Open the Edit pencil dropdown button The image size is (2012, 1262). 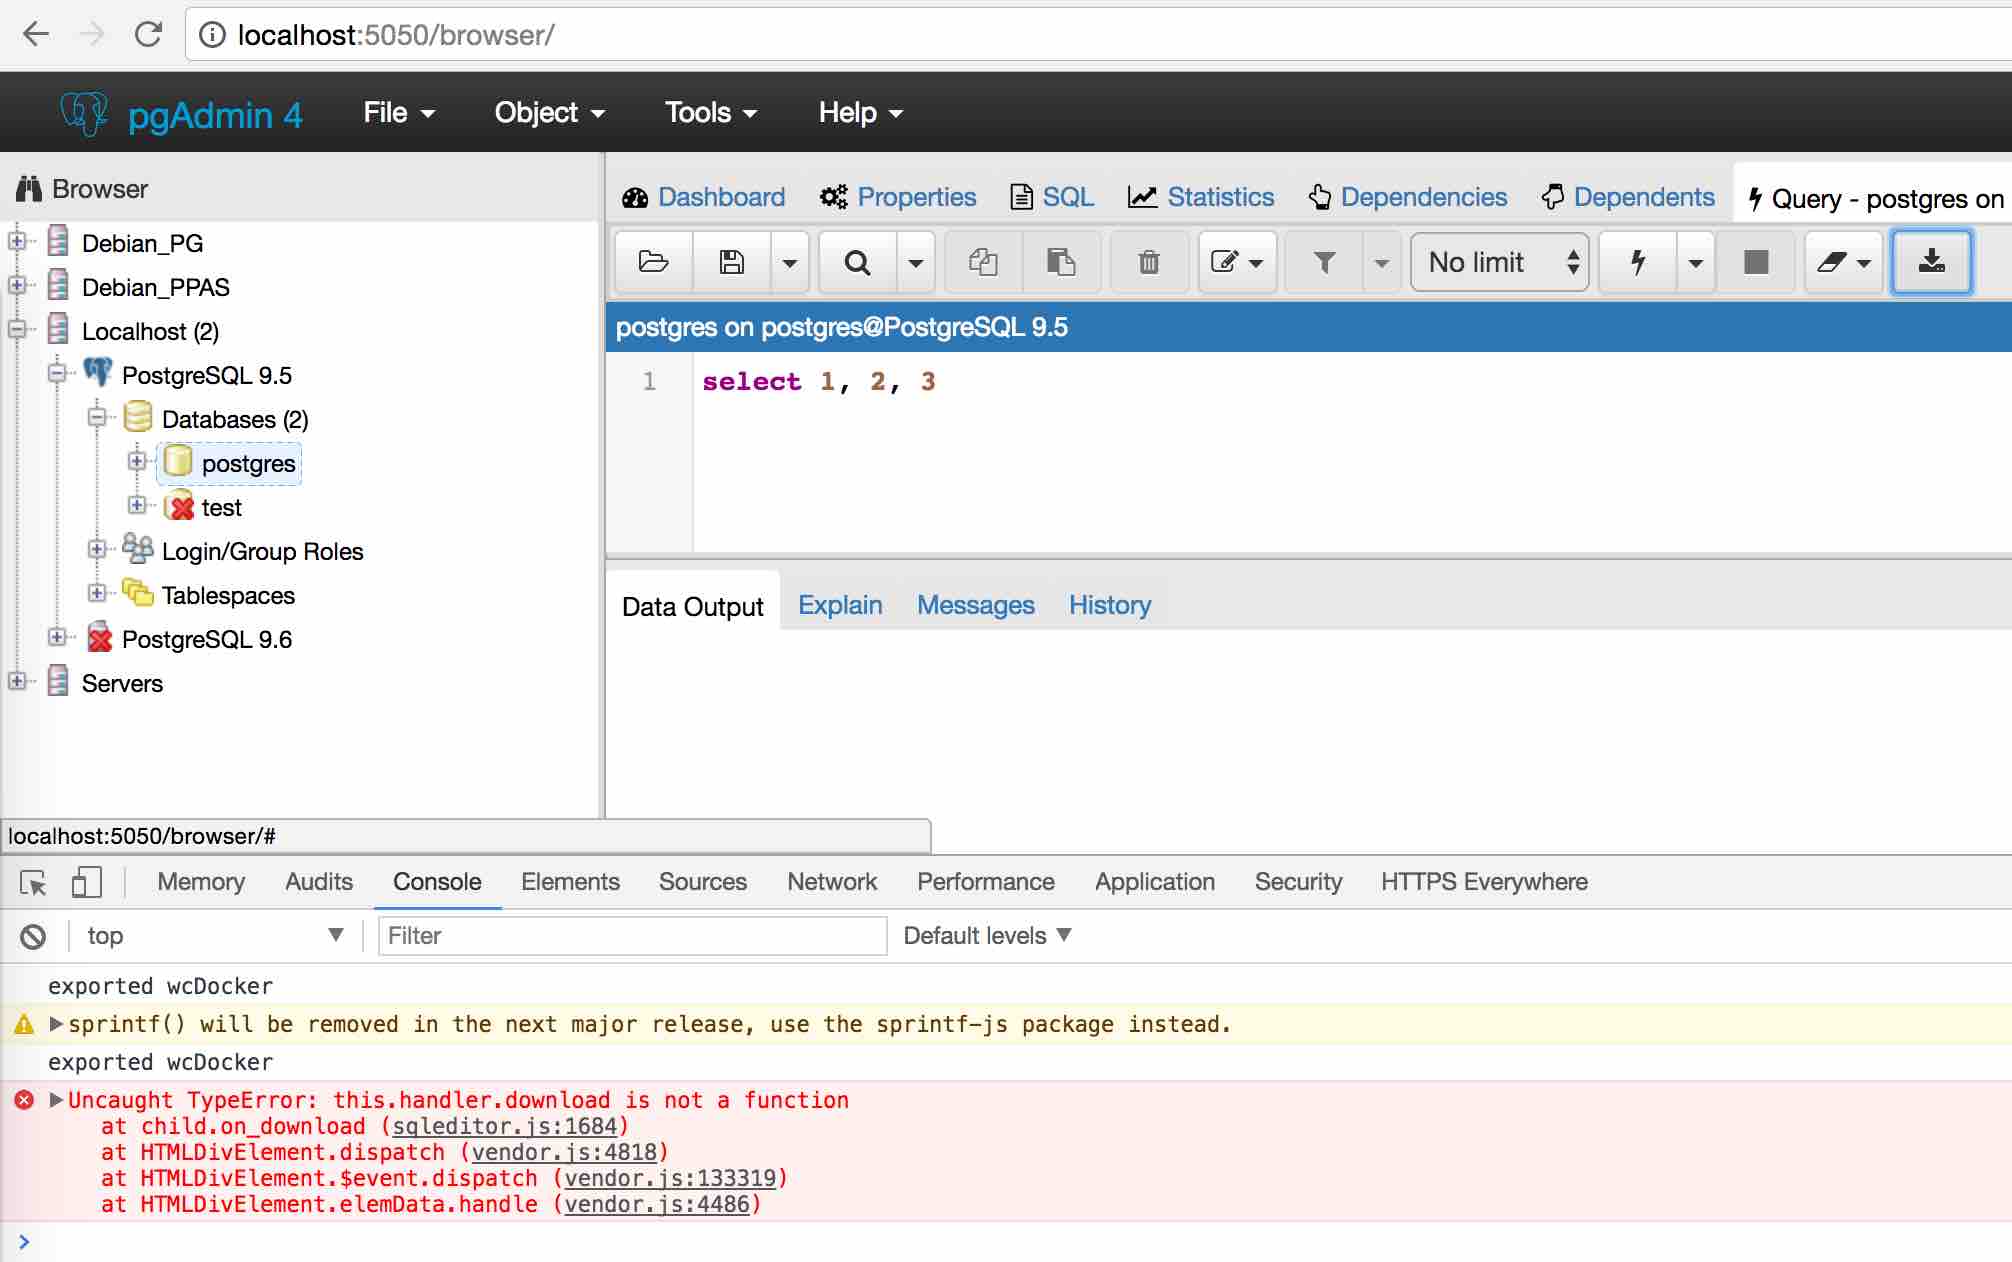1237,262
